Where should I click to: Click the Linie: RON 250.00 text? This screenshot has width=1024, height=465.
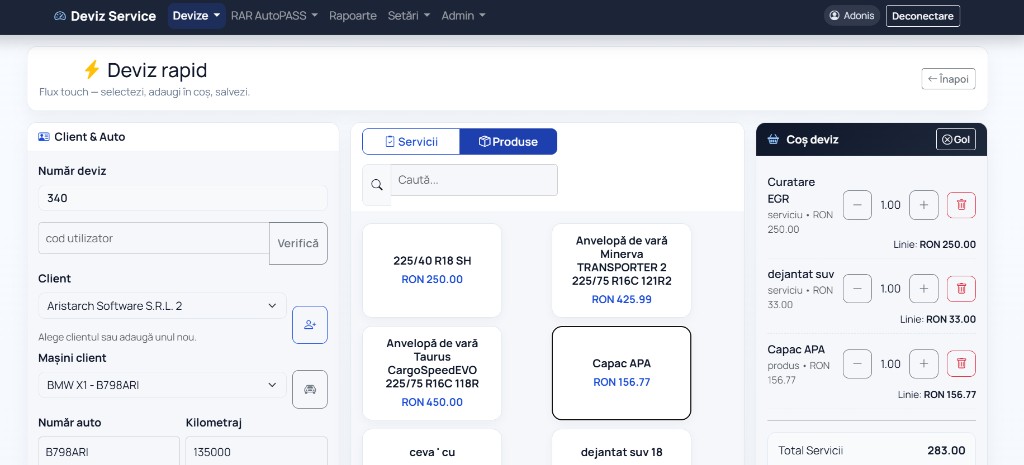tap(935, 245)
